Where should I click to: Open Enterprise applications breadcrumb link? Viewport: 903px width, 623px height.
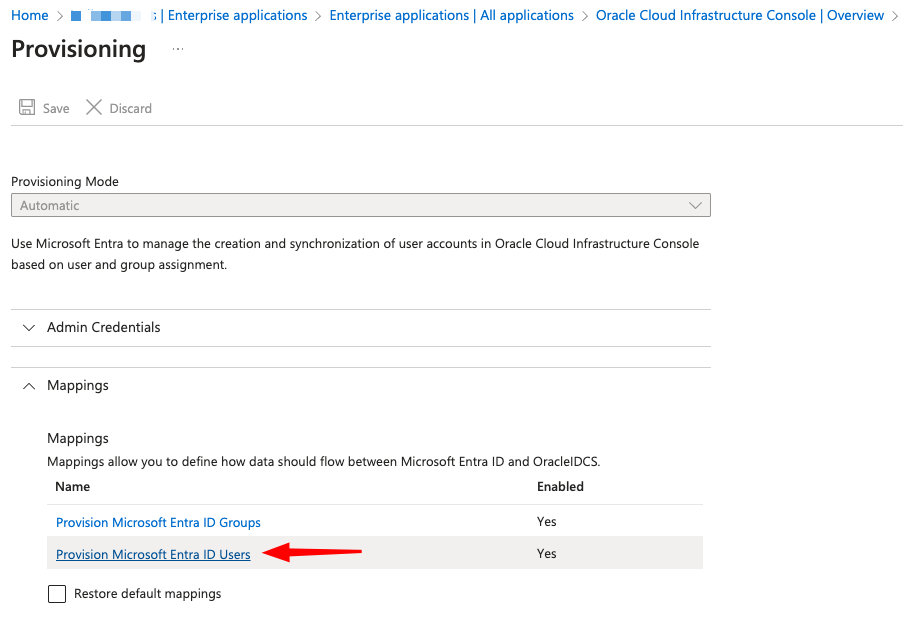tap(237, 16)
